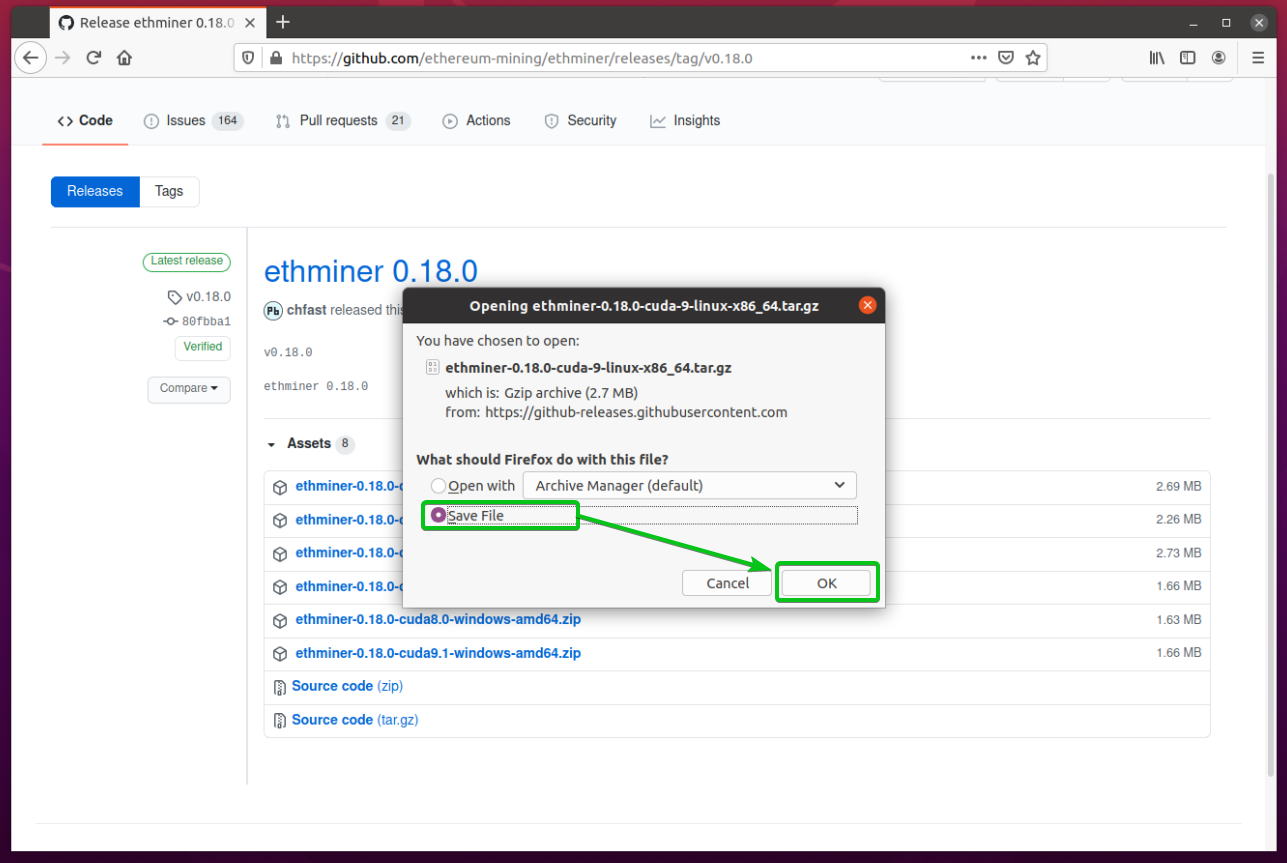Click the tracking protection shield icon
This screenshot has width=1287, height=863.
[x=249, y=58]
